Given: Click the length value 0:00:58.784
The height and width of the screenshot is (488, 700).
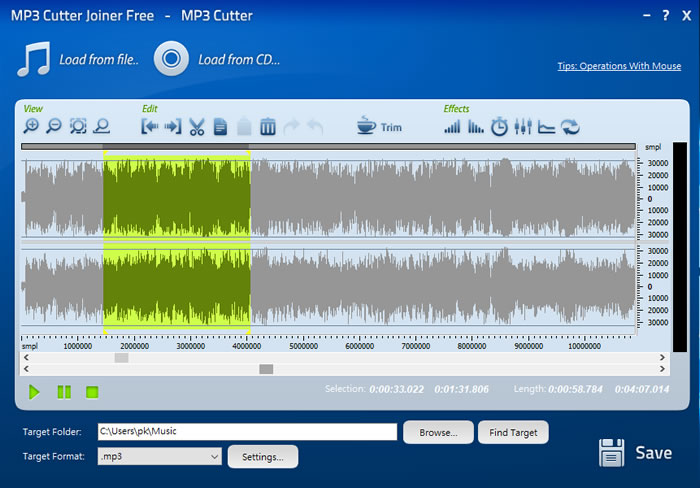Looking at the screenshot, I should [x=575, y=389].
